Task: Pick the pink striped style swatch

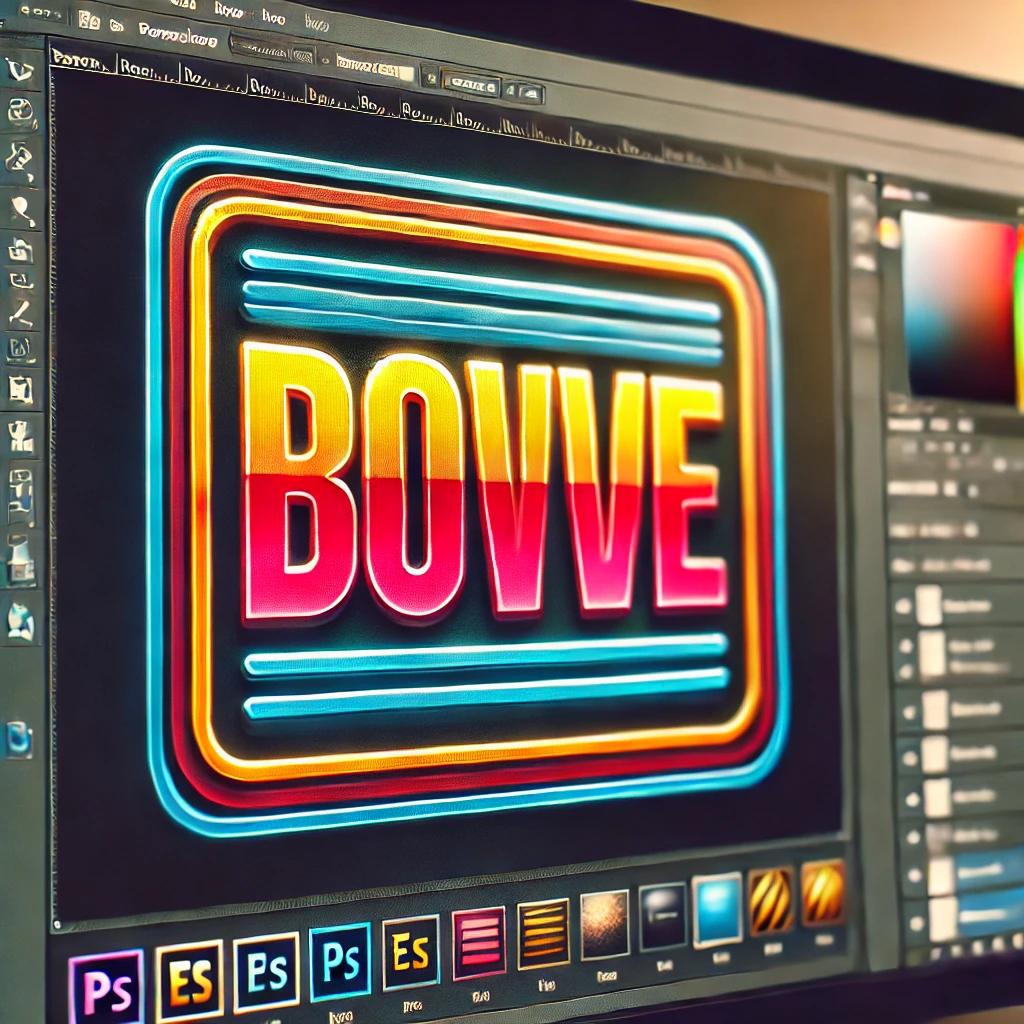Action: click(479, 943)
